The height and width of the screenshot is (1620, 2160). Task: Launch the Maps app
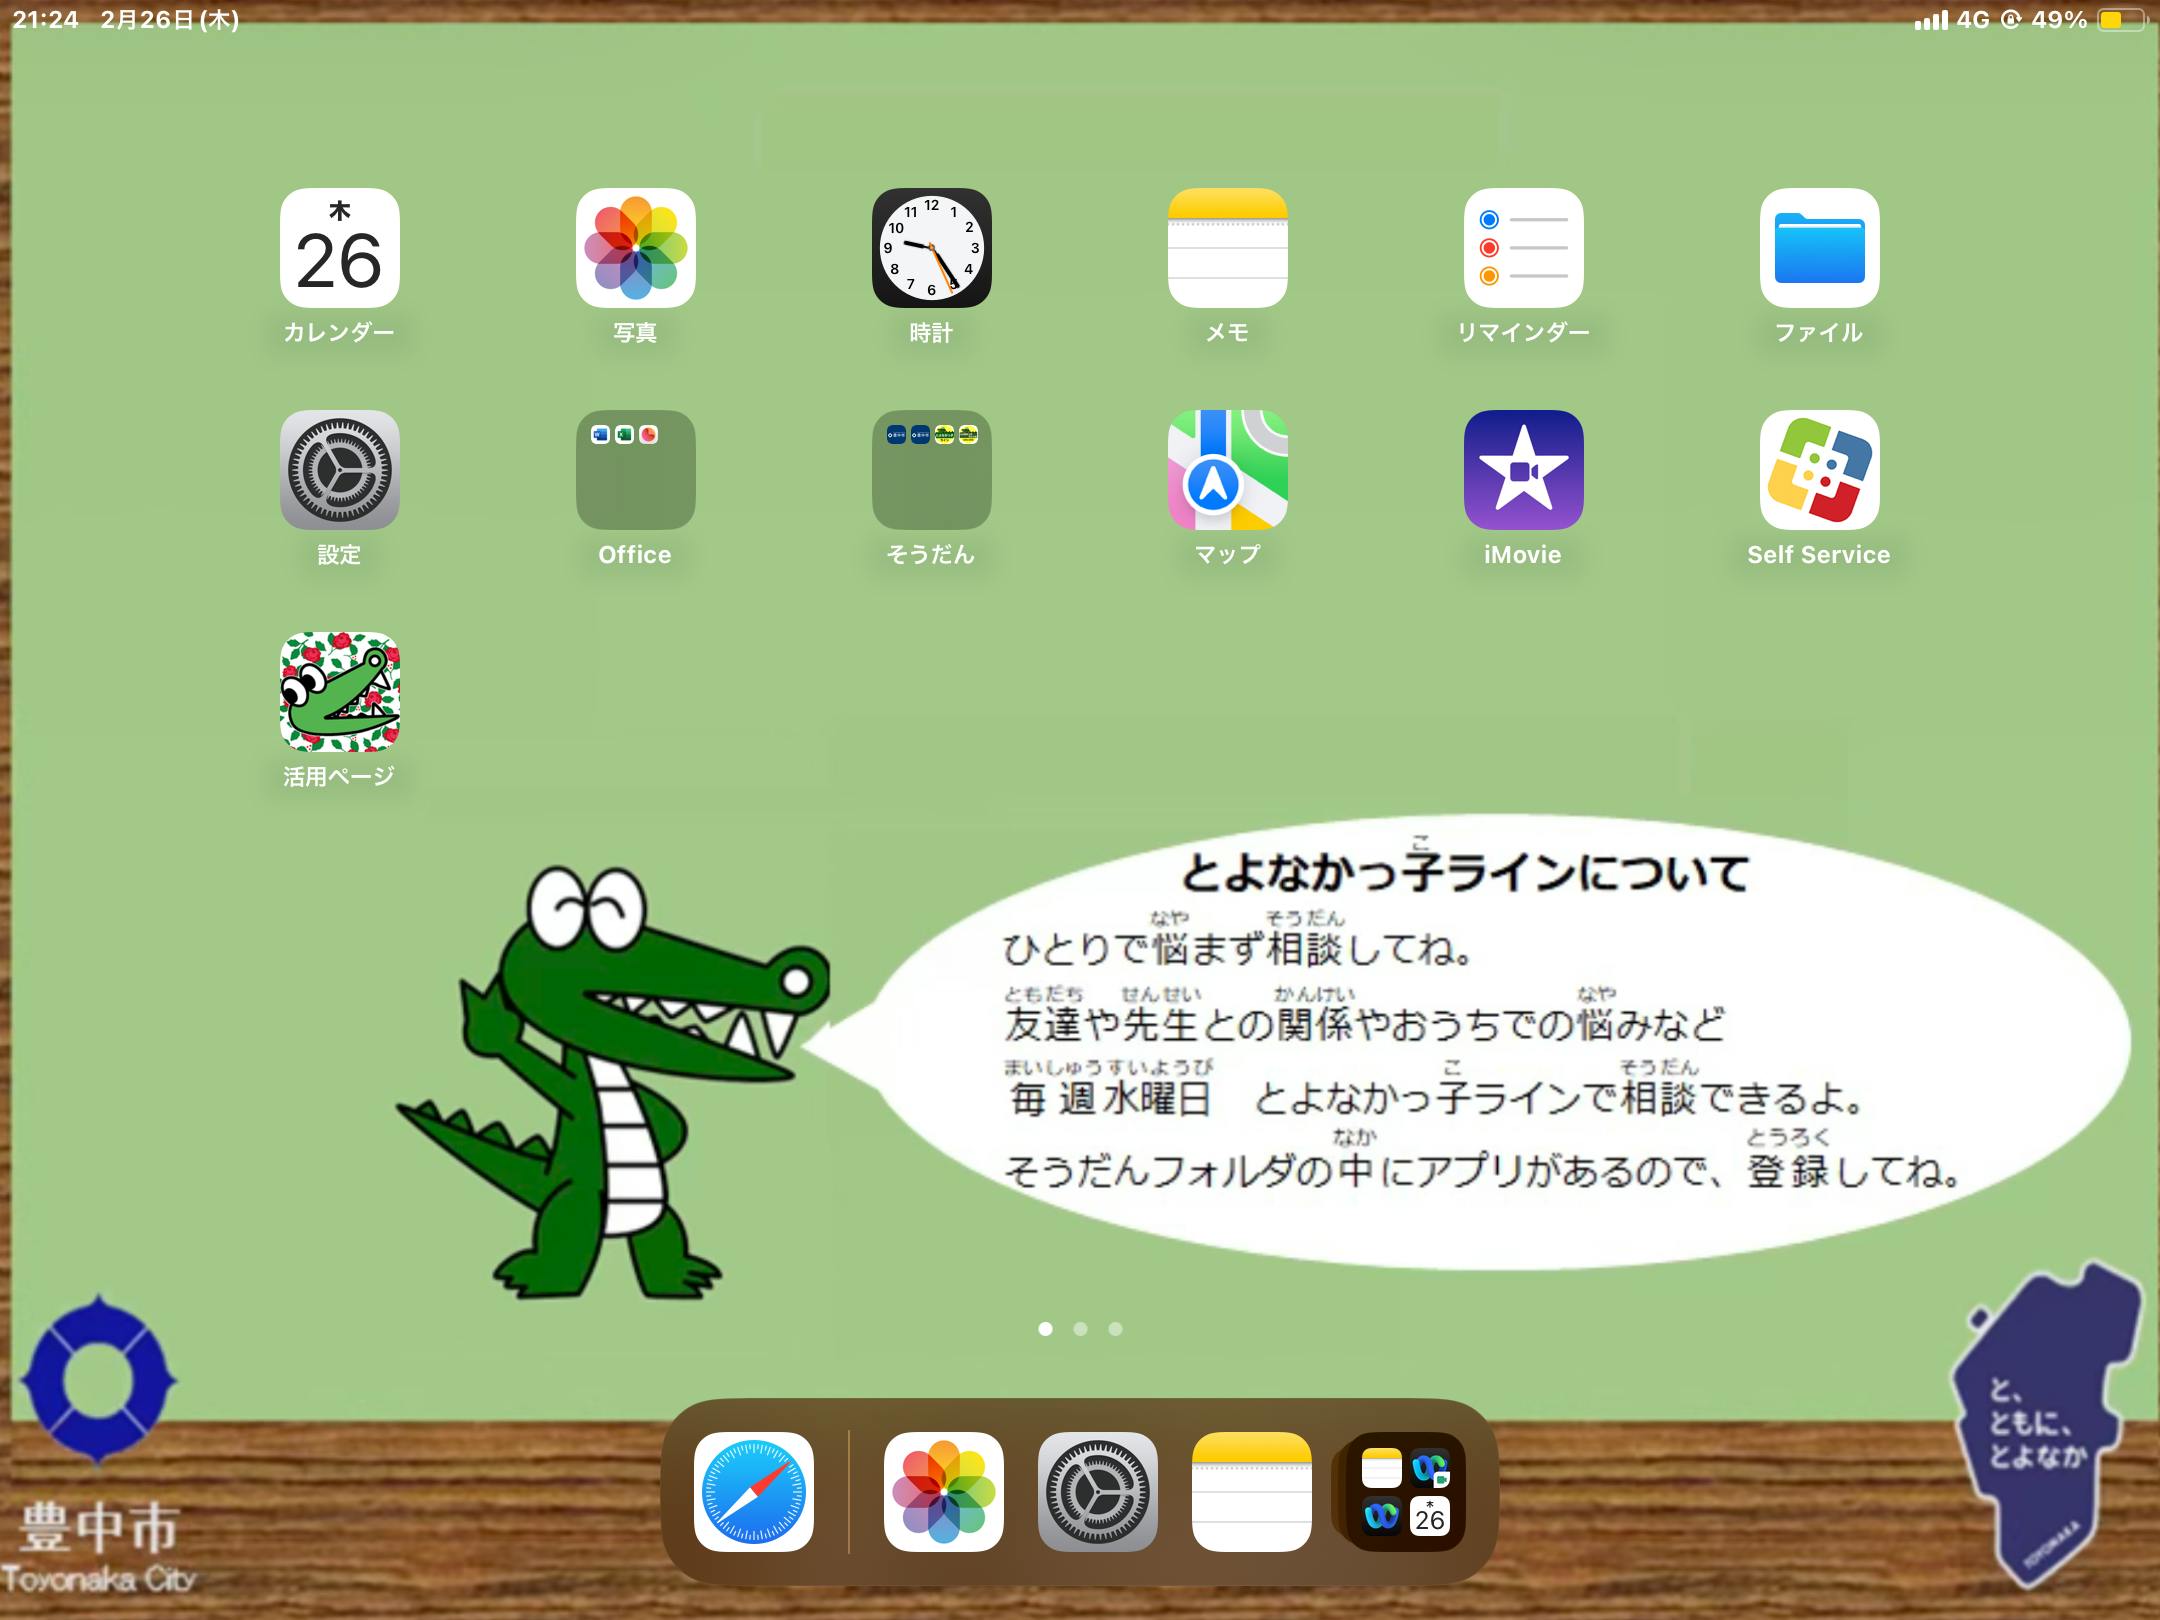(x=1227, y=470)
